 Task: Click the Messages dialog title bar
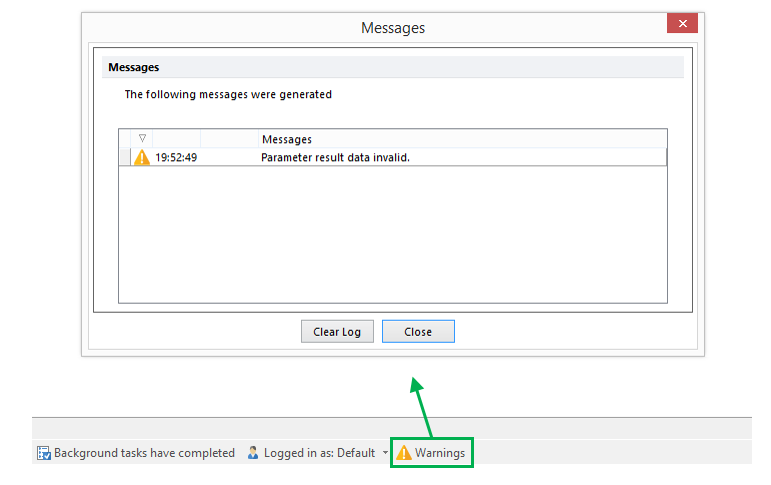tap(392, 27)
